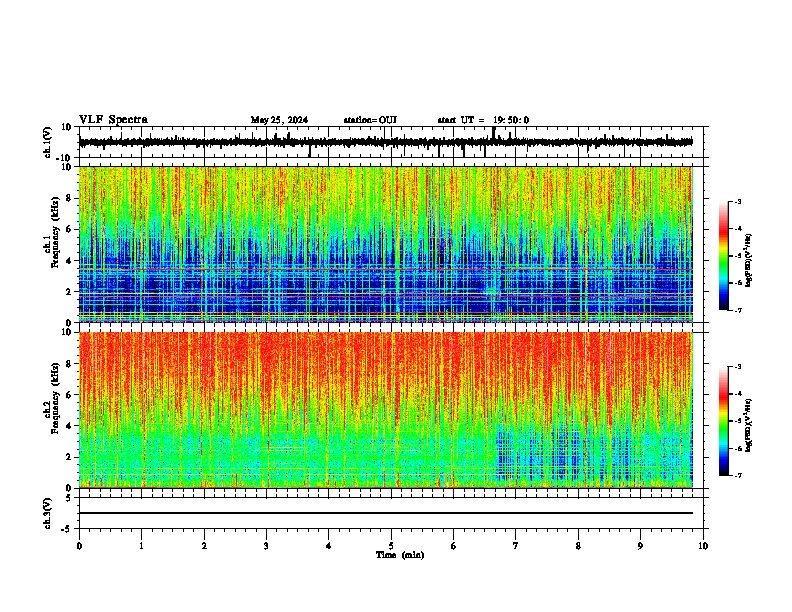Click time axis tick label 9

[640, 546]
